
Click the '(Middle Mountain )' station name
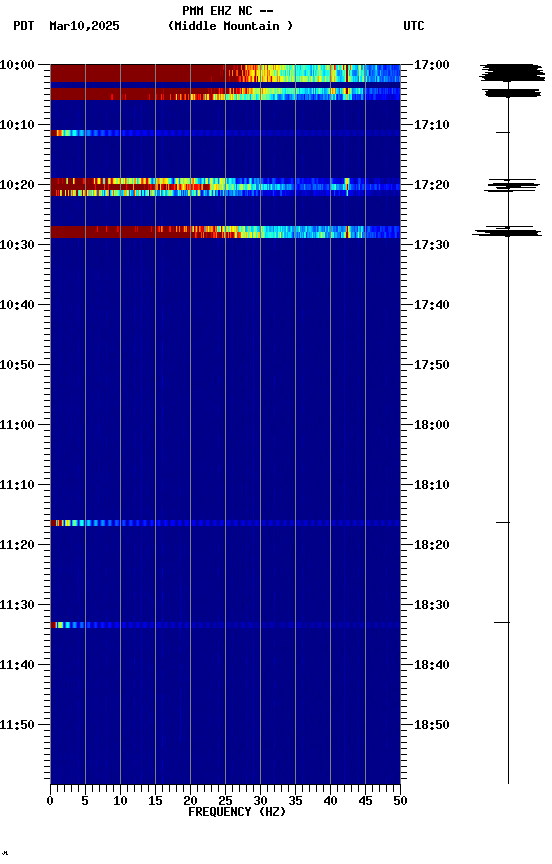pos(230,26)
